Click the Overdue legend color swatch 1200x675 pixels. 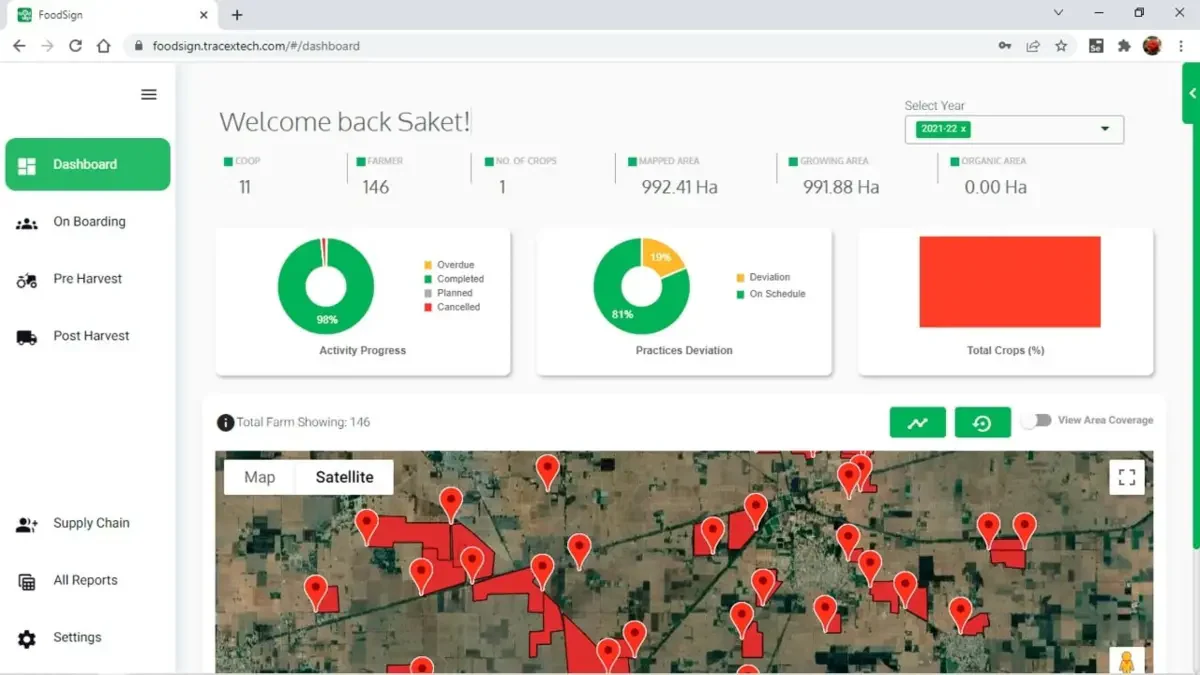pyautogui.click(x=428, y=265)
